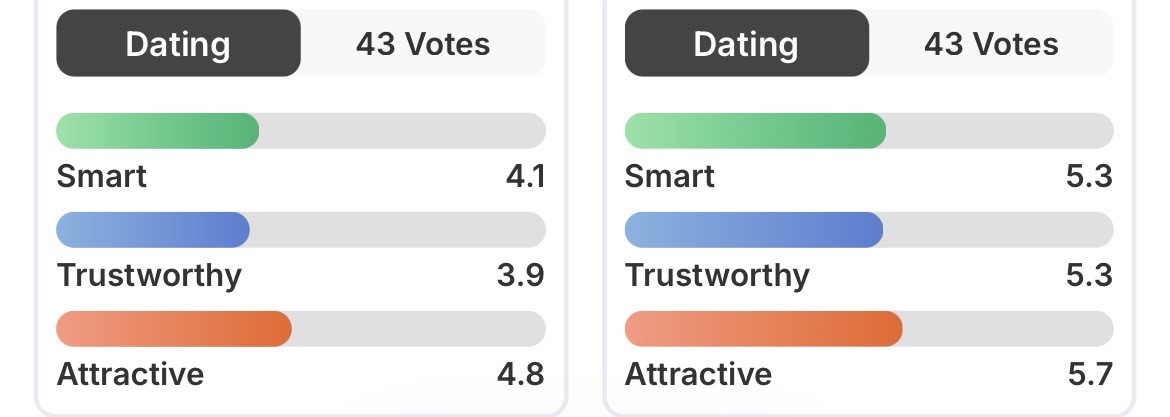Click the 5.3 score next to Trustworthy
Screen dimensions: 1170x417
[1089, 275]
